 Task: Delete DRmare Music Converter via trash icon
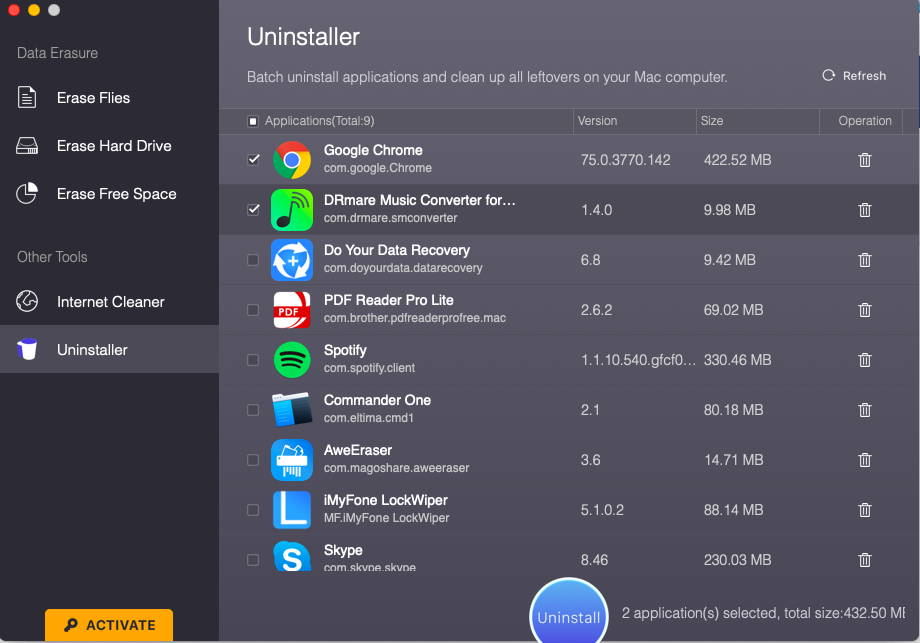[x=865, y=209]
